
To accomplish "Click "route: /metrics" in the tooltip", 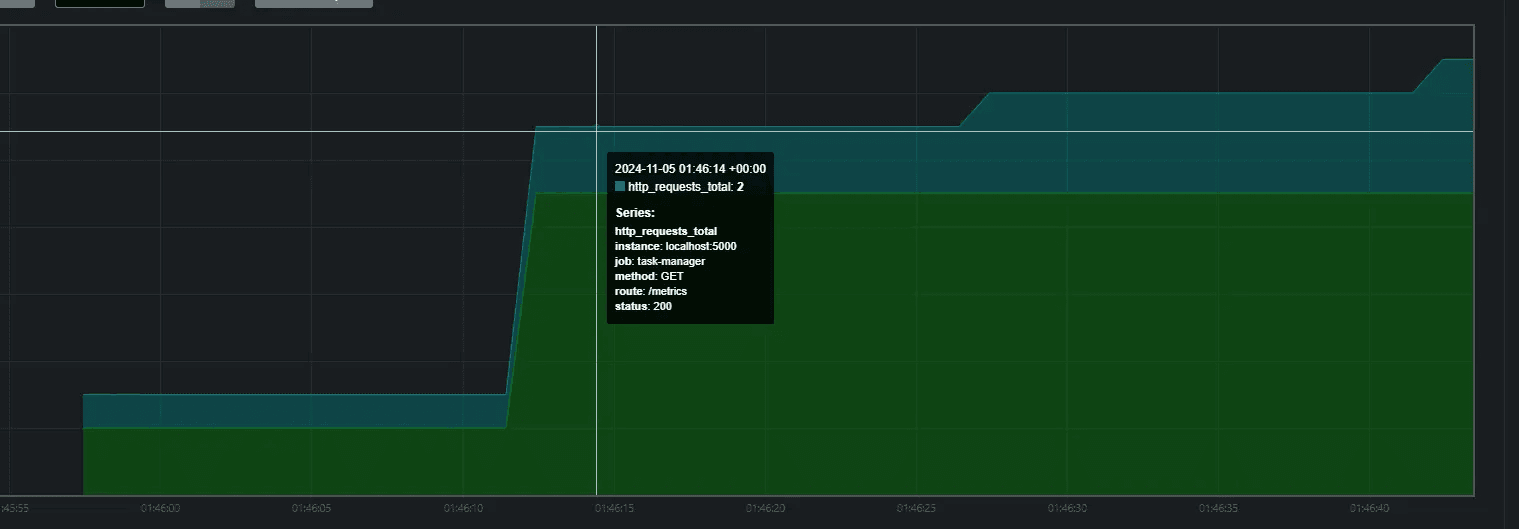I will [651, 291].
